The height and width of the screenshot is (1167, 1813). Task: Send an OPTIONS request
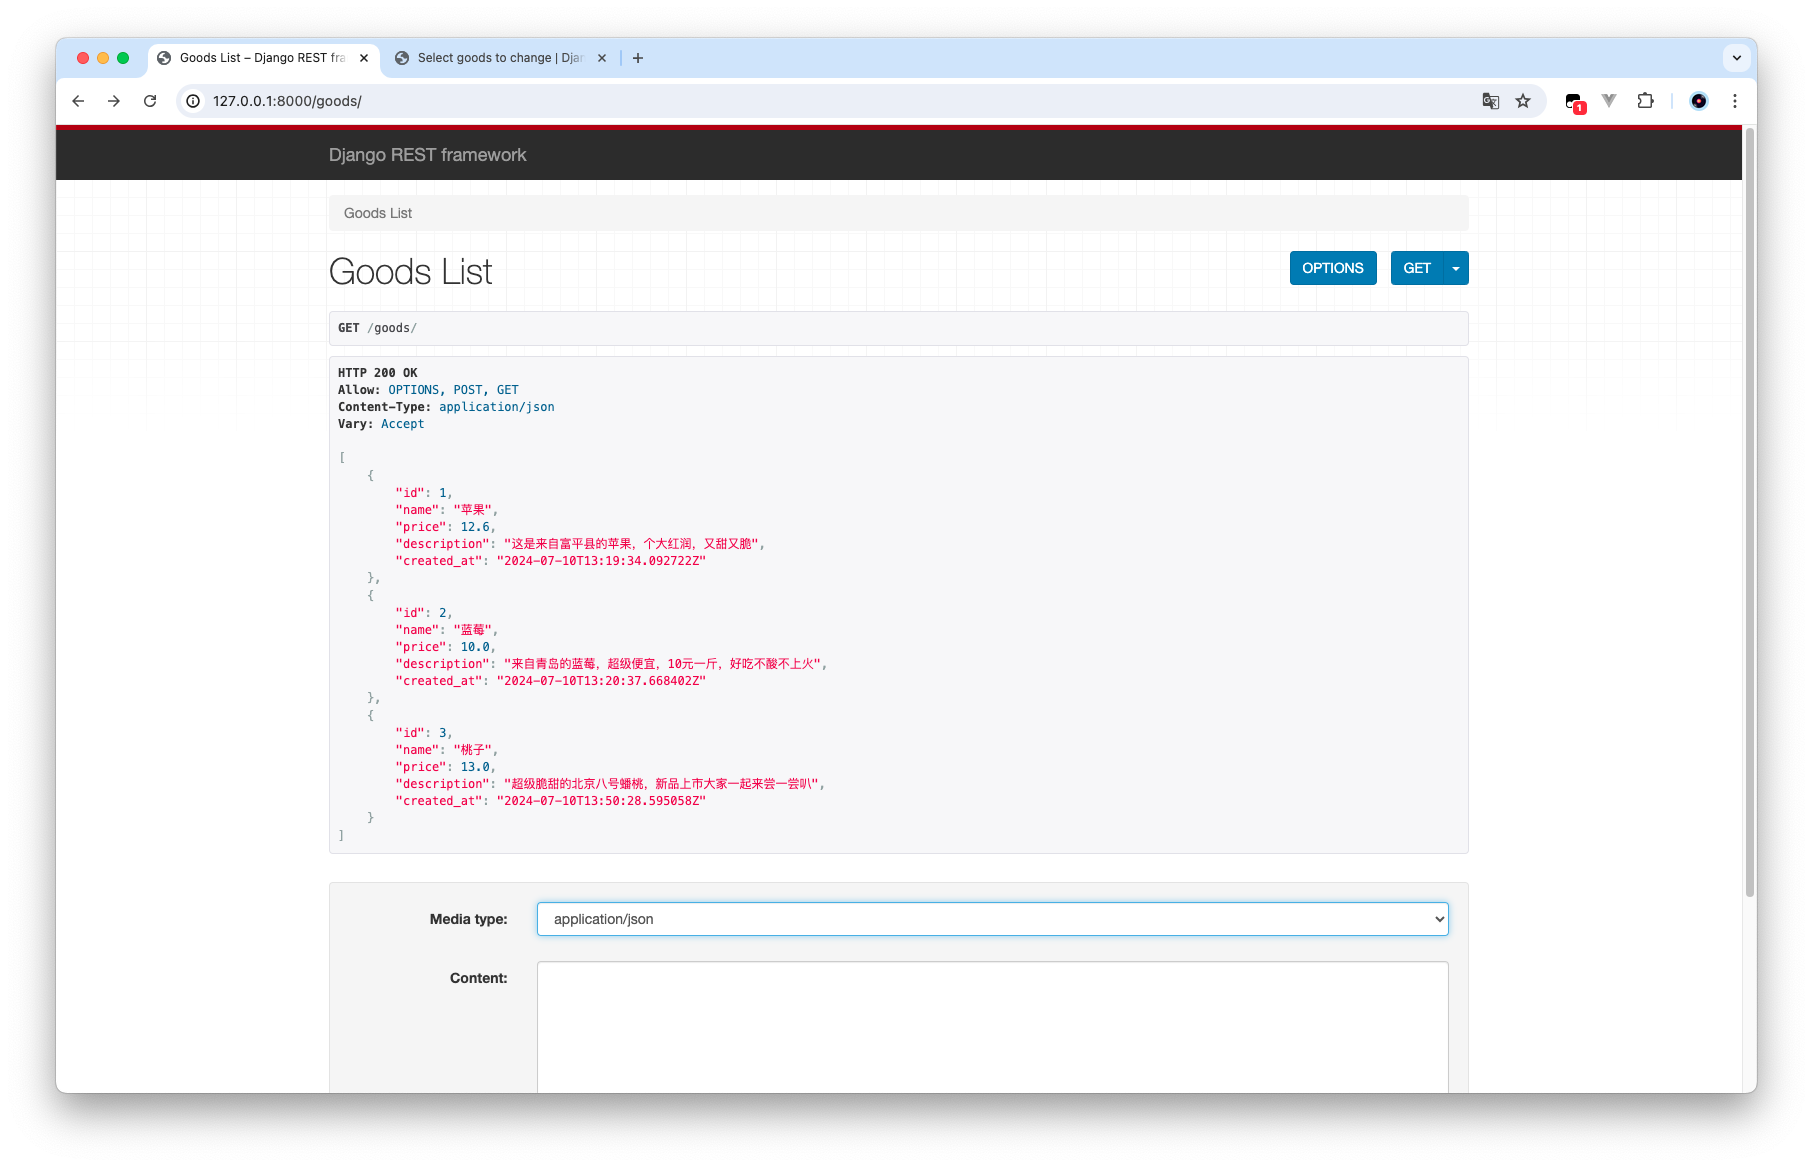click(x=1333, y=268)
